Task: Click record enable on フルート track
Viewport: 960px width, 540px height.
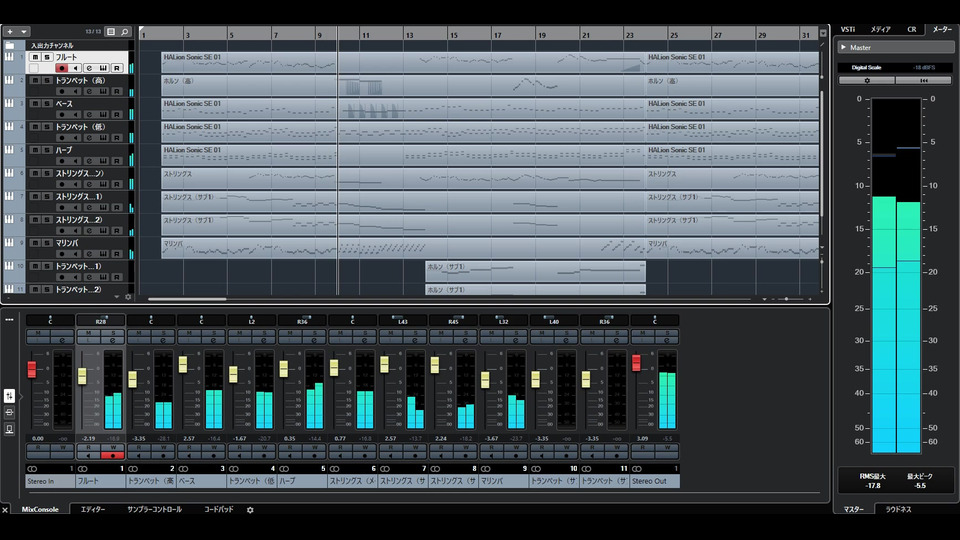Action: click(x=61, y=68)
